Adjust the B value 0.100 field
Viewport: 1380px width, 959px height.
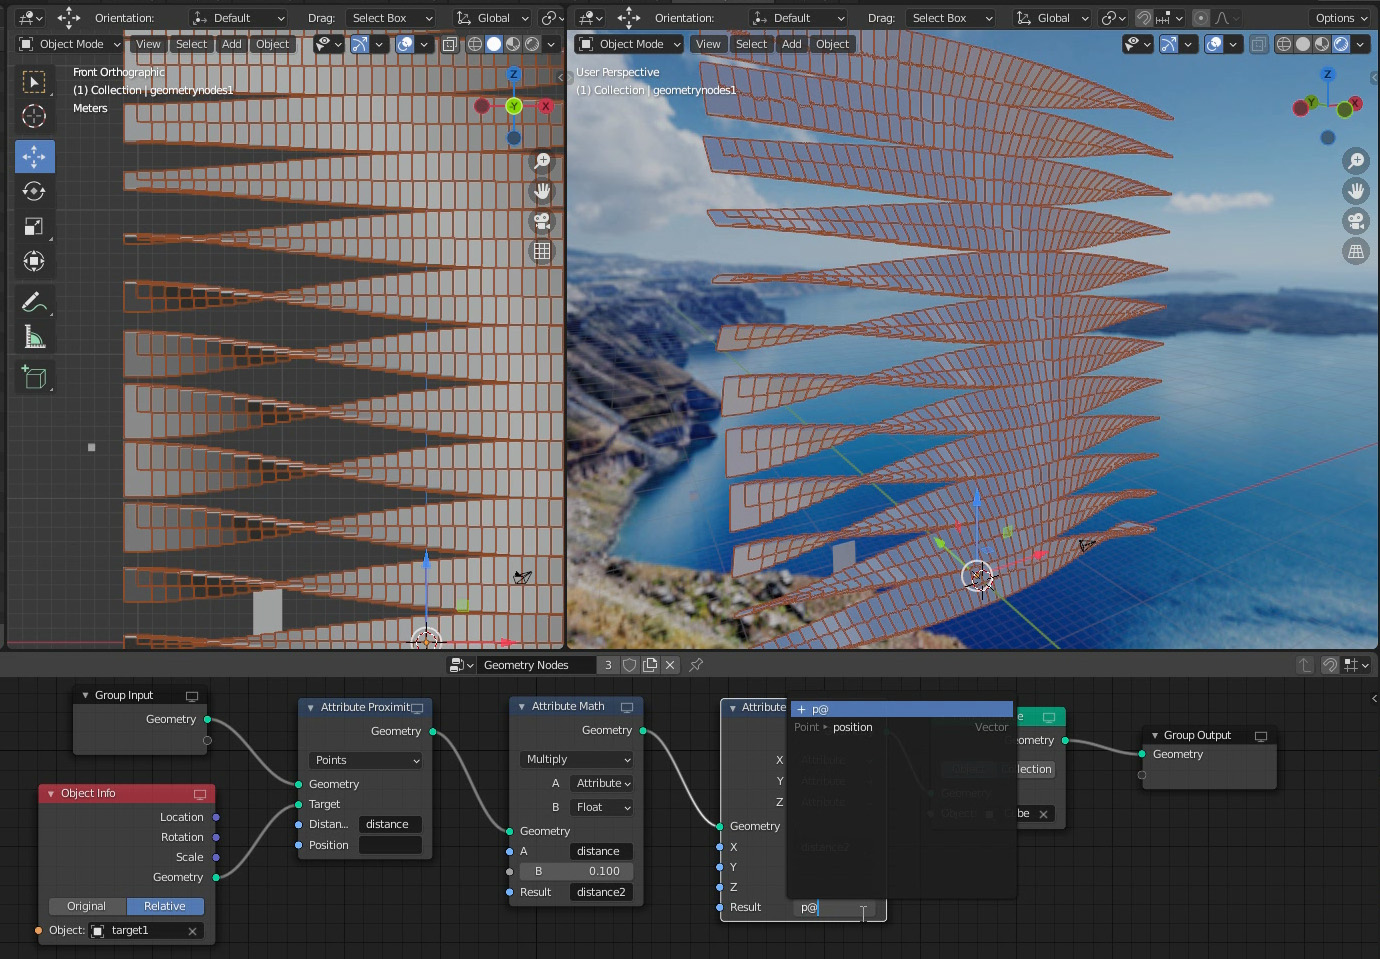point(576,871)
